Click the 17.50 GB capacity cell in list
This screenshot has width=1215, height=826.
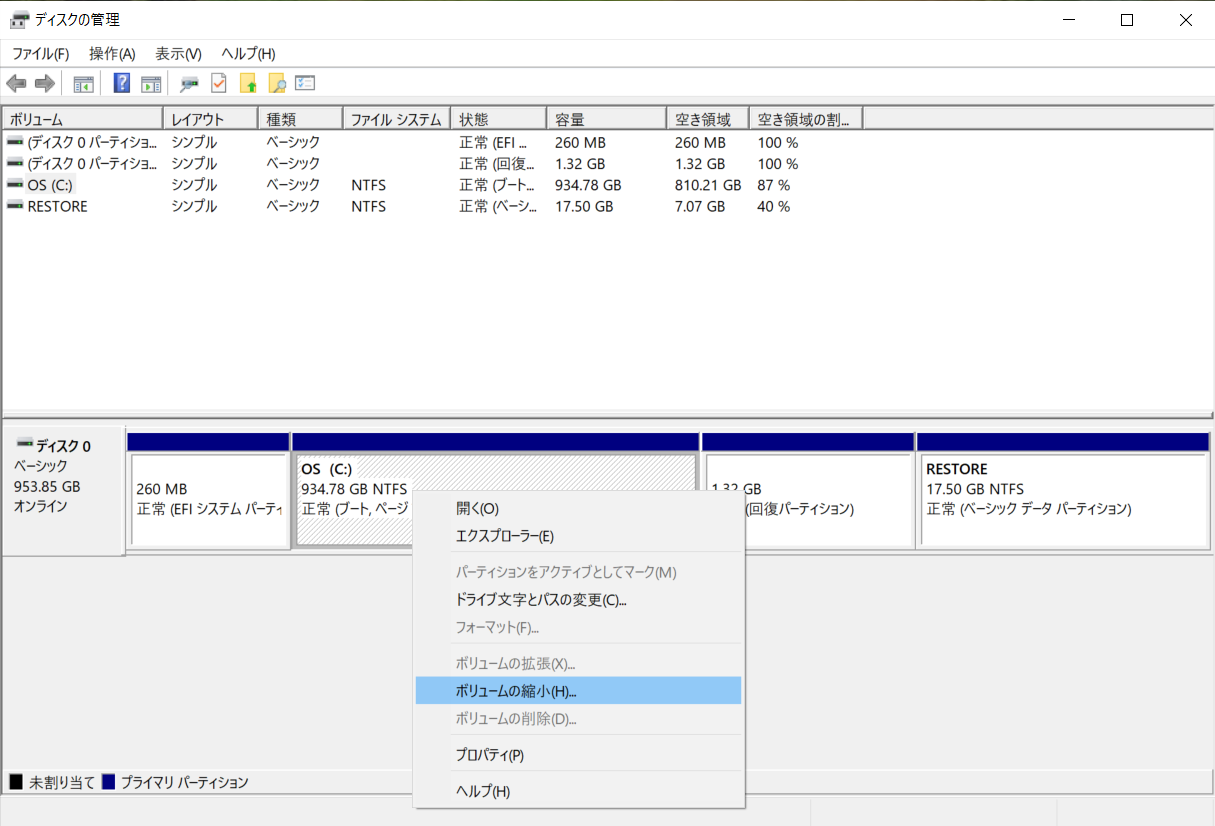[x=584, y=206]
